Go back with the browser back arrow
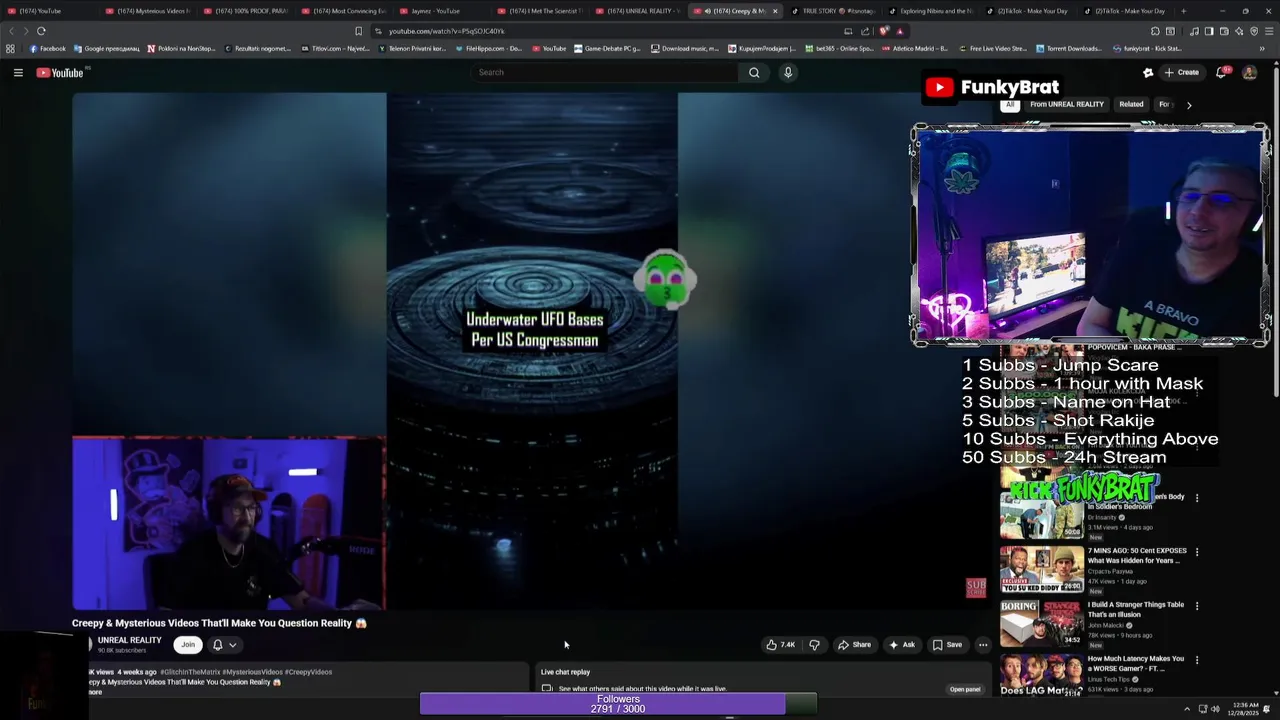1280x720 pixels. pos(12,31)
